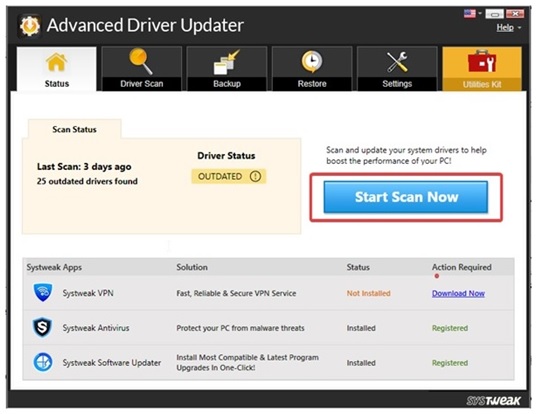Open the Backup tab
The height and width of the screenshot is (414, 537).
(227, 69)
